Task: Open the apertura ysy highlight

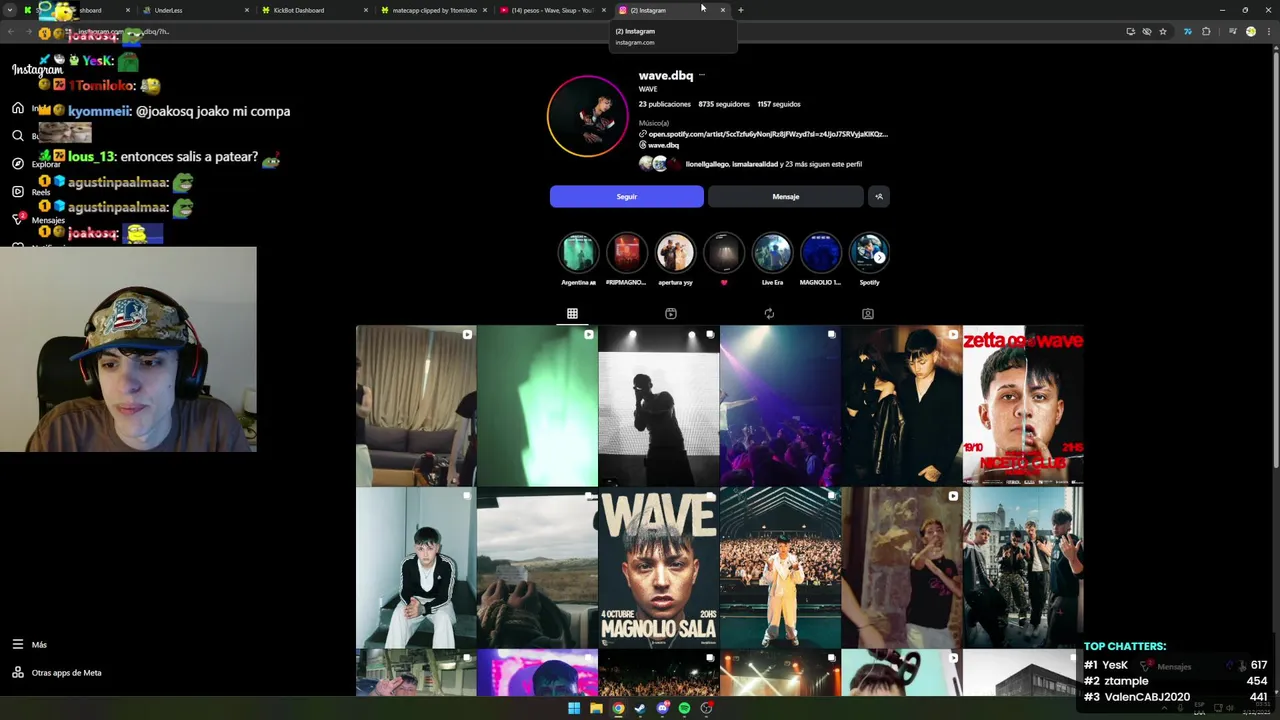Action: pyautogui.click(x=675, y=253)
